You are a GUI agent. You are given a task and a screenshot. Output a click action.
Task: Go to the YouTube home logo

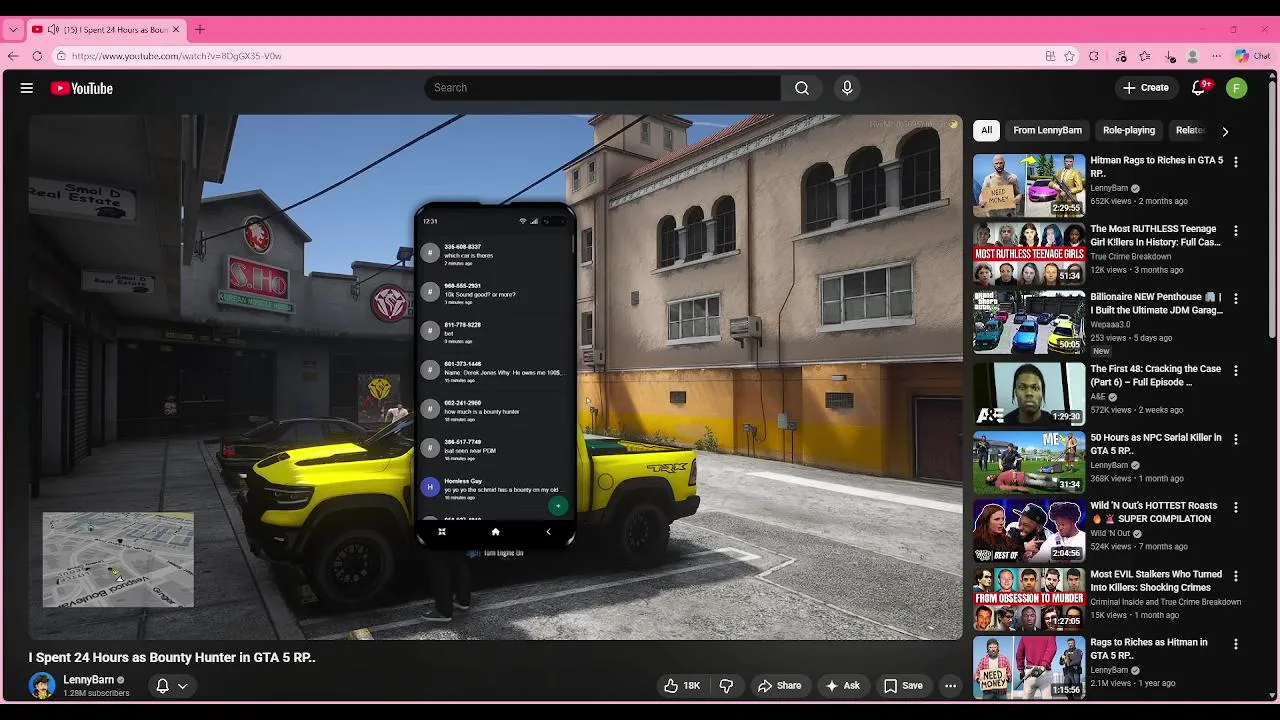point(82,88)
